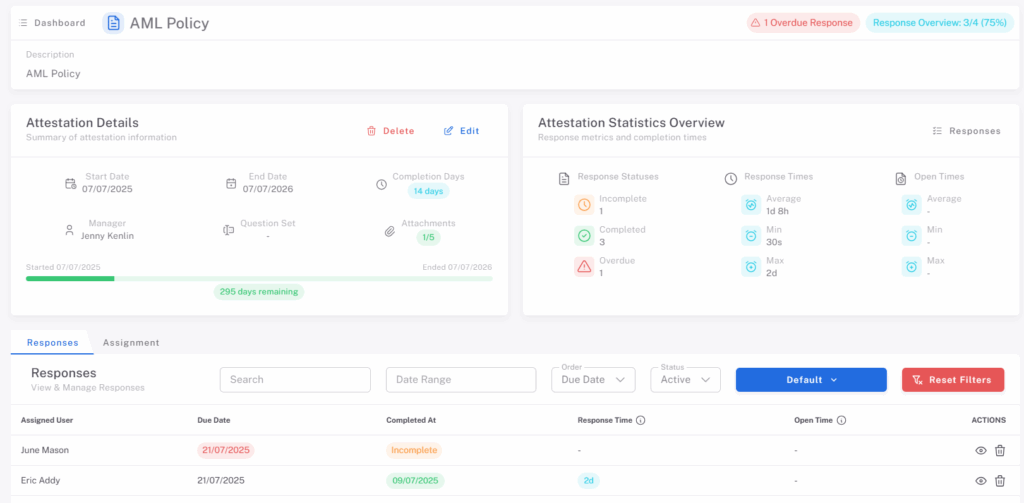Click the Assigned User column header
This screenshot has height=503, width=1024.
click(47, 421)
